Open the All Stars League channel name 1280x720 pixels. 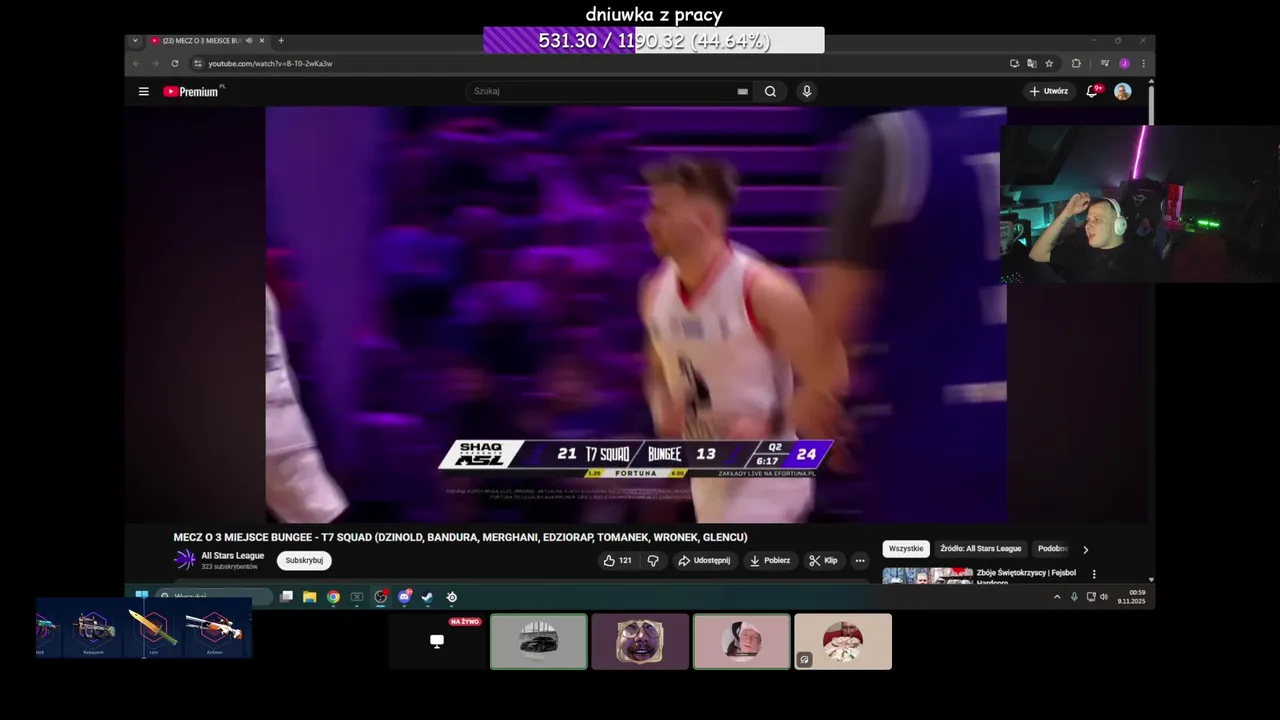pyautogui.click(x=233, y=556)
